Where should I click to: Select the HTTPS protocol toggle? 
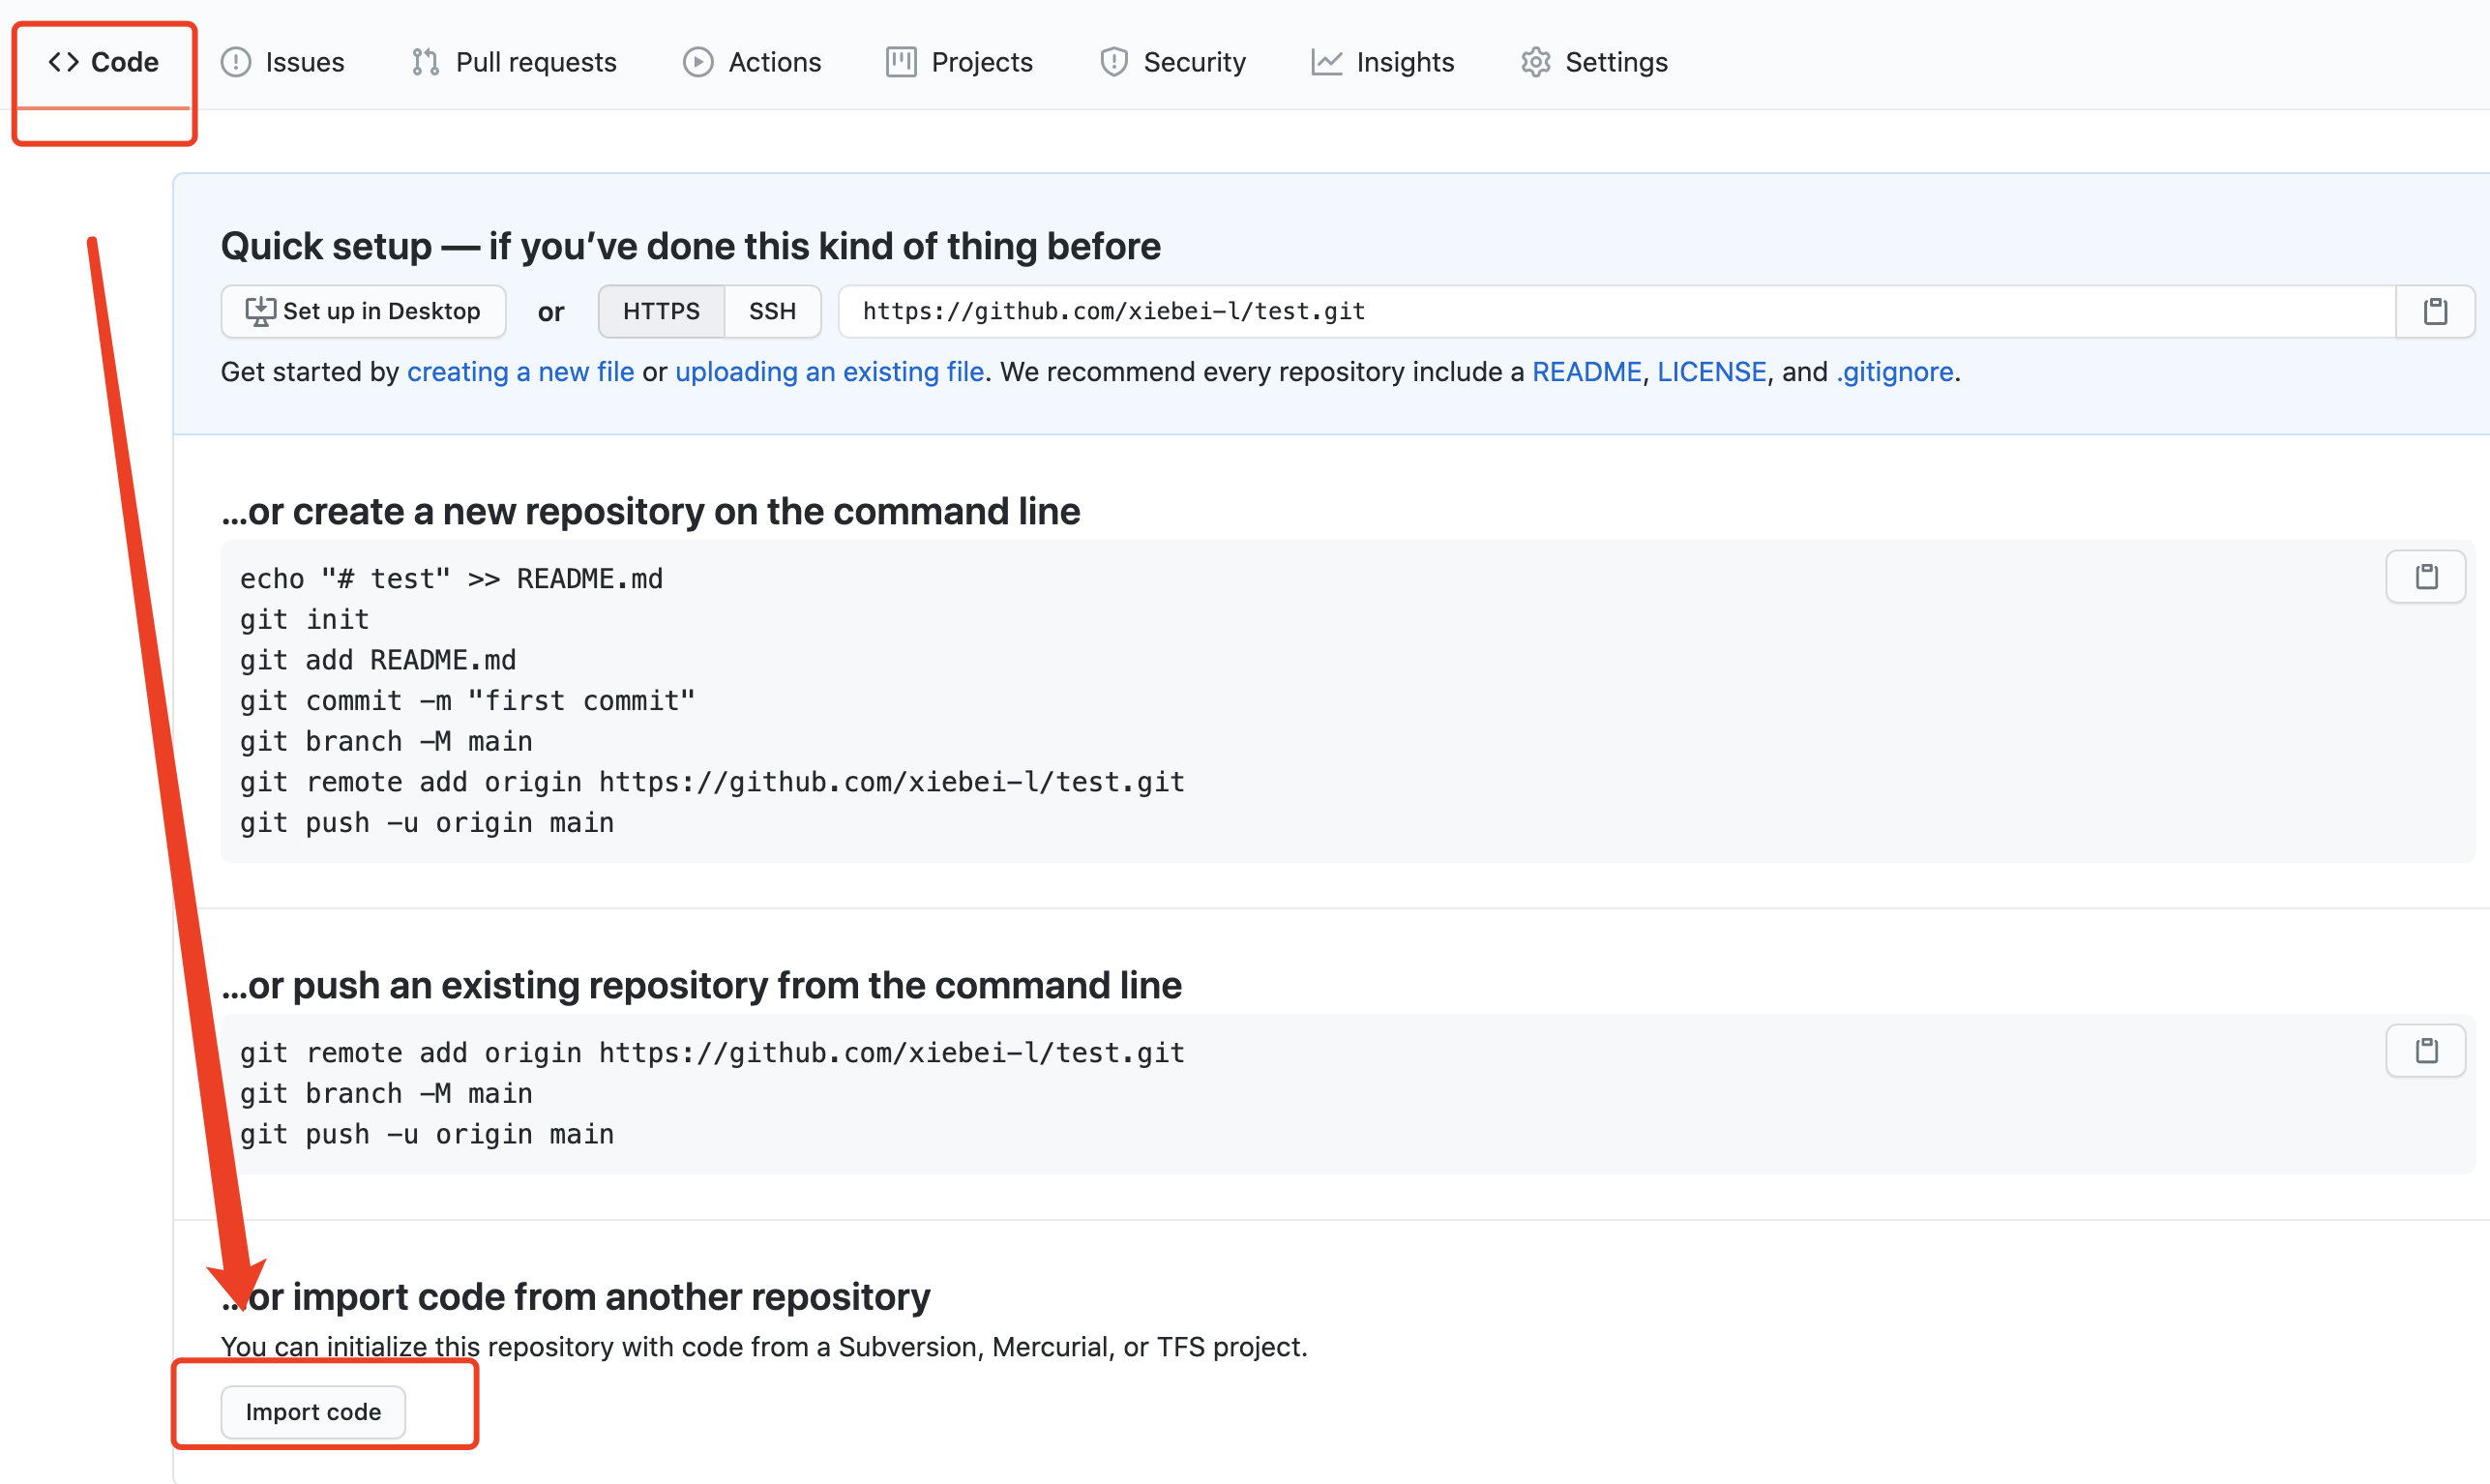(x=661, y=312)
